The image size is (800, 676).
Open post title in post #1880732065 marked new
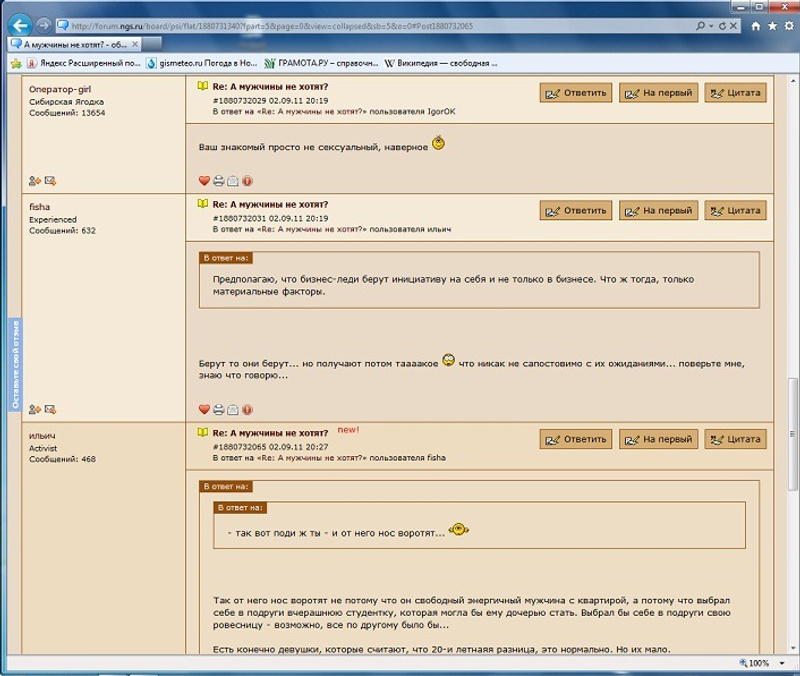(270, 433)
